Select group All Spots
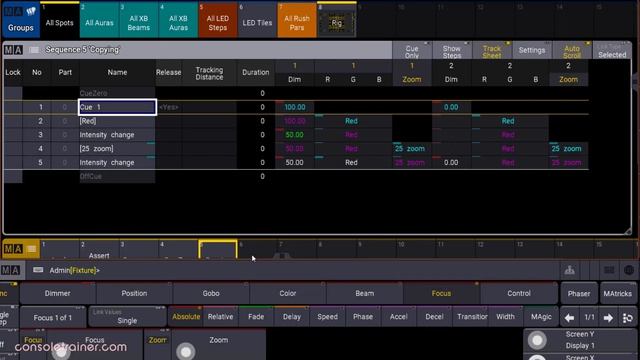 [x=60, y=20]
